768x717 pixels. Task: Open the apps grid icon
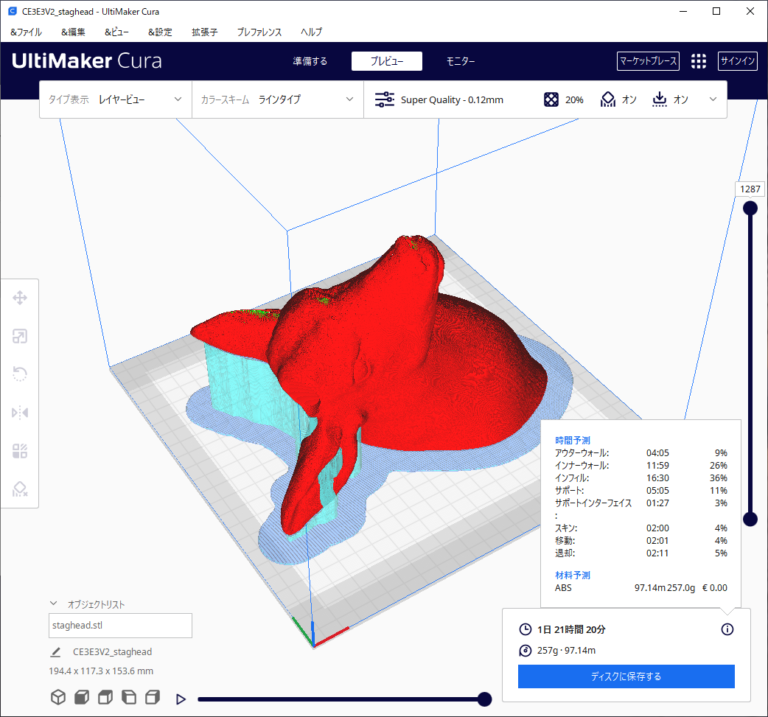[698, 61]
